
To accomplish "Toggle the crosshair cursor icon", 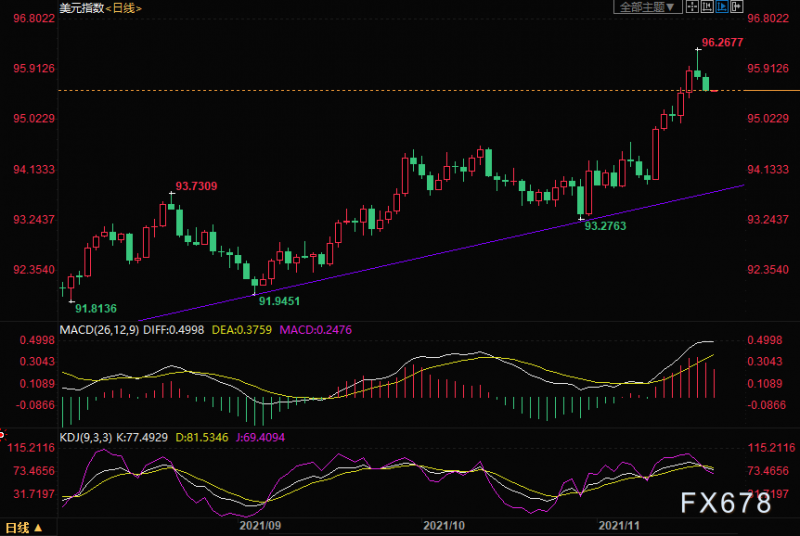I will [x=692, y=7].
